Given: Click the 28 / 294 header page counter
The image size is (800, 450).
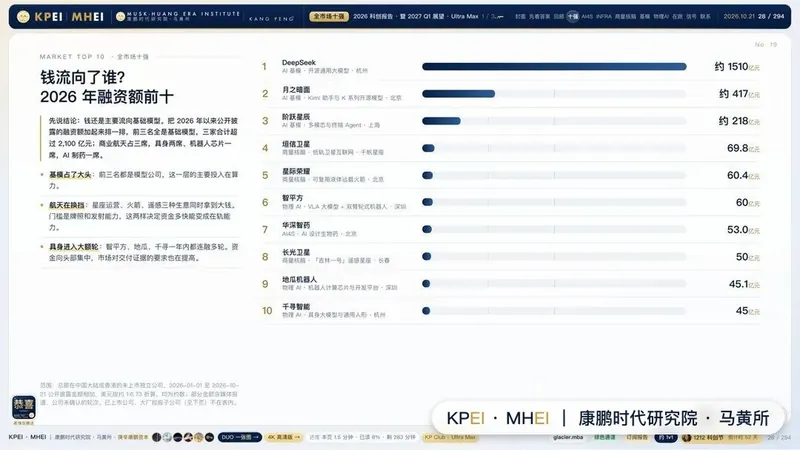Looking at the screenshot, I should click(x=771, y=16).
